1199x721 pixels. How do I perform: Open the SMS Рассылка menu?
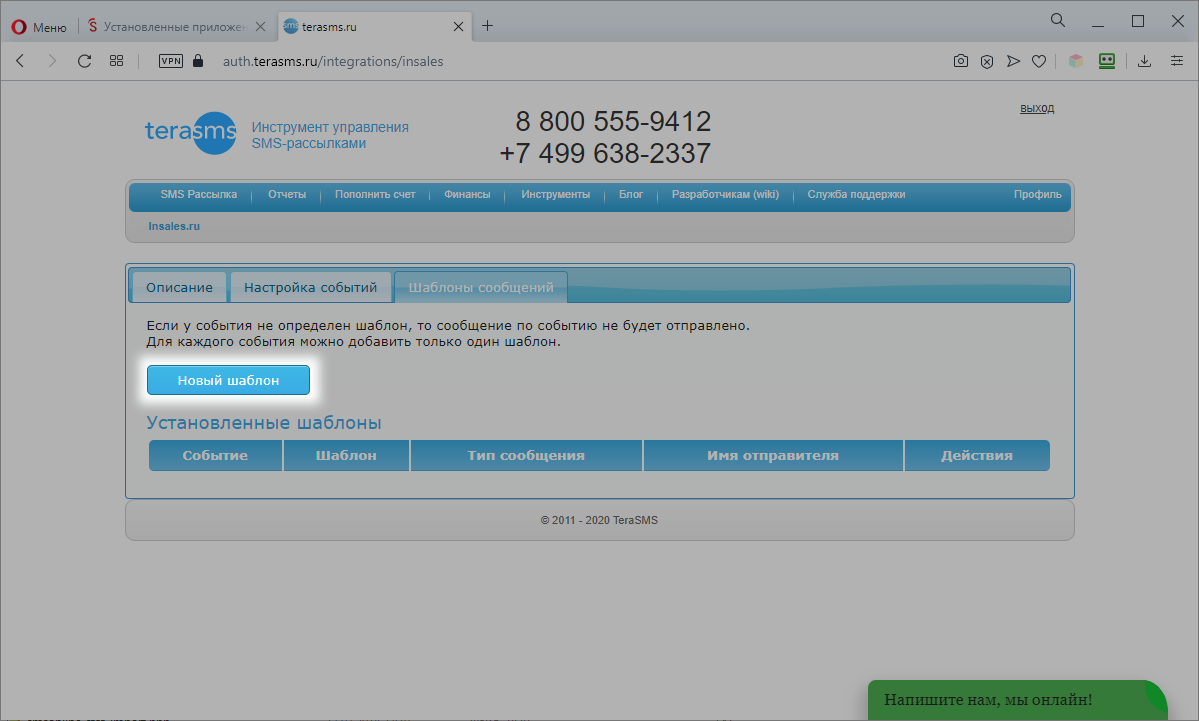(x=199, y=195)
